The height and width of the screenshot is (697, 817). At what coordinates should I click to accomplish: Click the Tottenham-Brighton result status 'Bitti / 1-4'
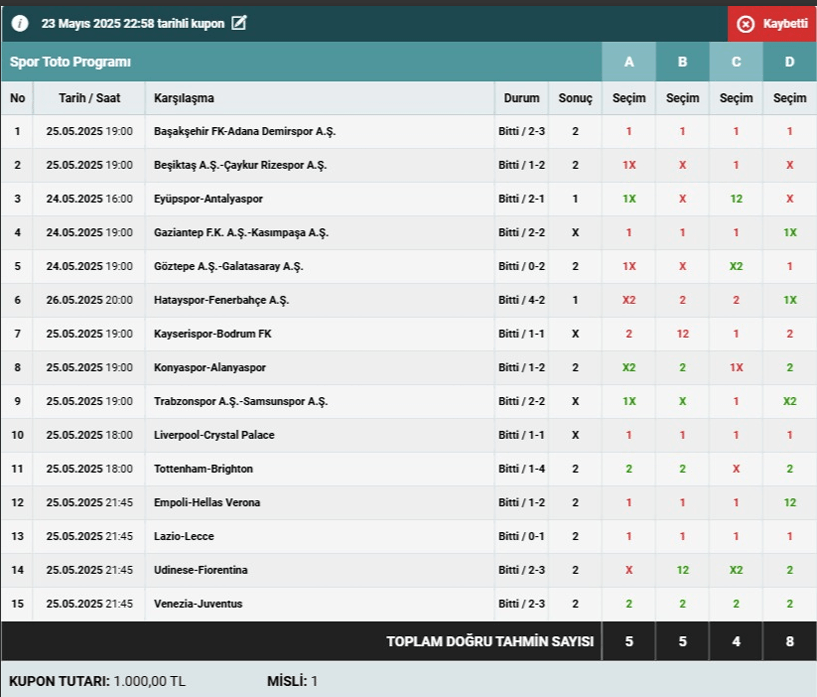521,469
